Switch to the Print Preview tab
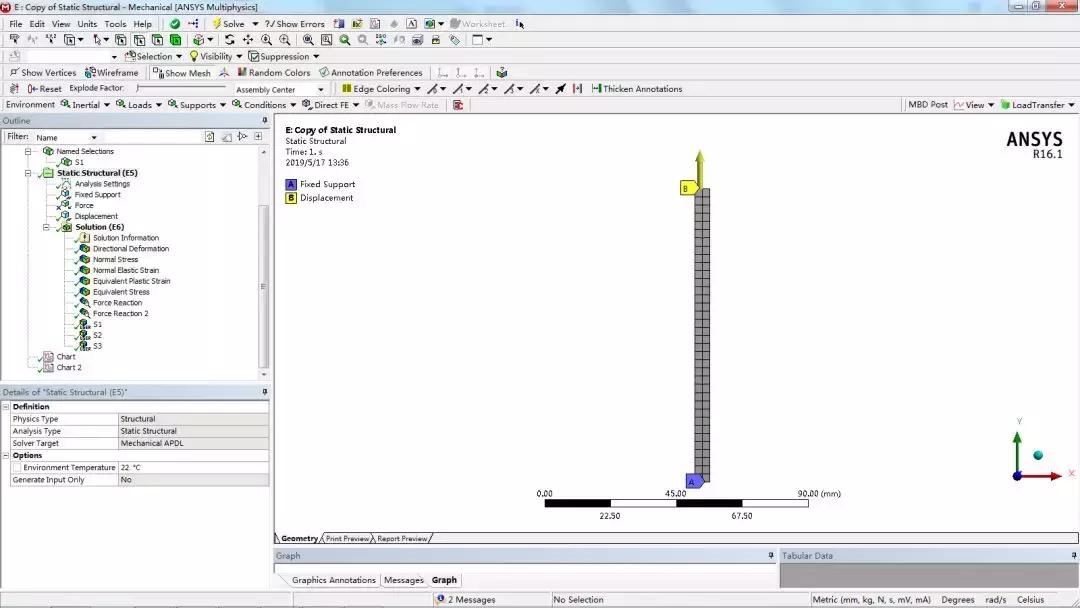Image resolution: width=1080 pixels, height=608 pixels. (x=347, y=538)
